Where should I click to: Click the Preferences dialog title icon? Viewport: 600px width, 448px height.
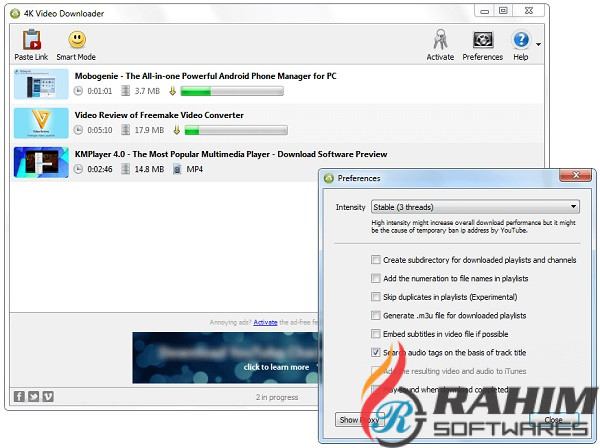coord(329,178)
